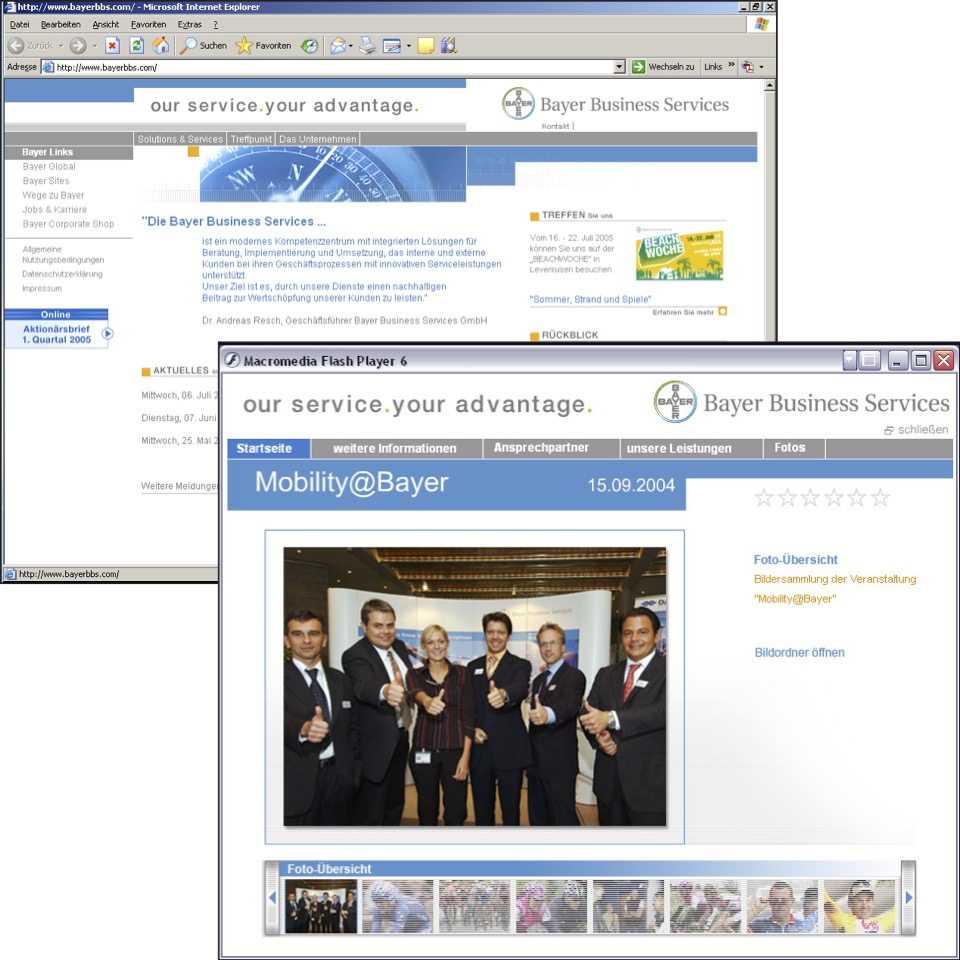Open the Bayer Global link

click(49, 167)
